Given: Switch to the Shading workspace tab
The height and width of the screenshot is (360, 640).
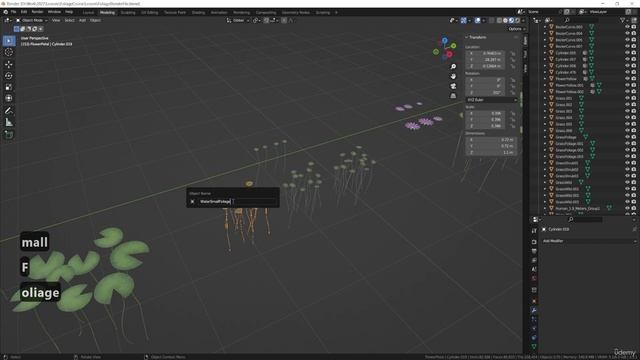Looking at the screenshot, I should (x=198, y=13).
